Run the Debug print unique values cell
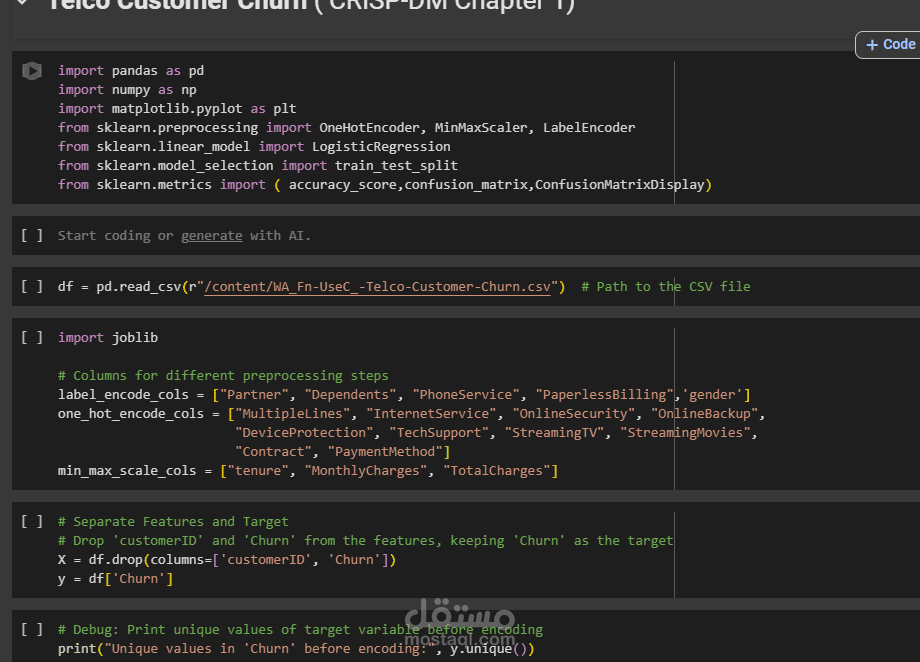The height and width of the screenshot is (662, 920). pos(32,630)
